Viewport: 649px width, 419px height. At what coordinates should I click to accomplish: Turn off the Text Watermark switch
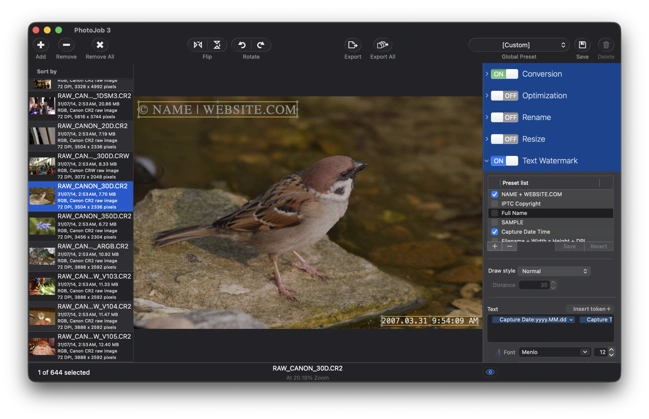coord(504,161)
